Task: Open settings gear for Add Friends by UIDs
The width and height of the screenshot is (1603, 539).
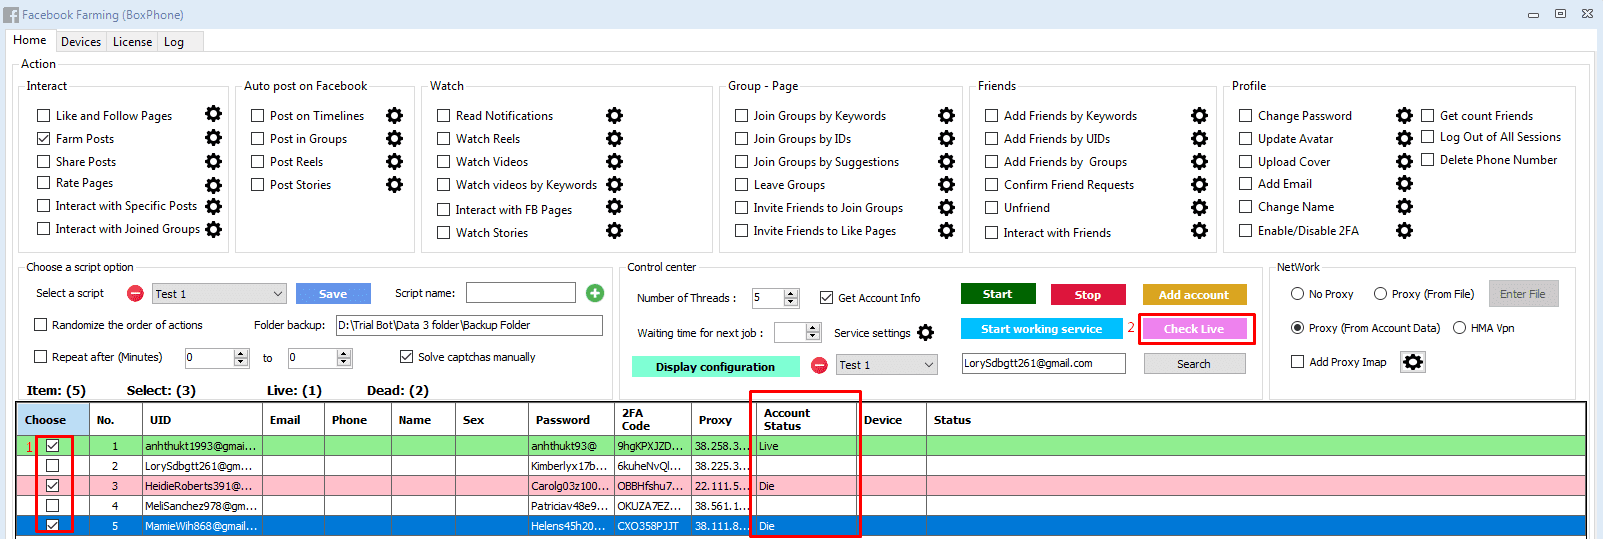Action: tap(1199, 139)
